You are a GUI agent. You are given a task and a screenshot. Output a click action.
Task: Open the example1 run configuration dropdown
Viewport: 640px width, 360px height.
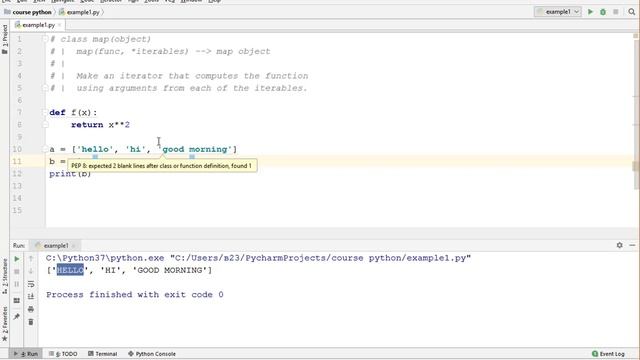[558, 12]
